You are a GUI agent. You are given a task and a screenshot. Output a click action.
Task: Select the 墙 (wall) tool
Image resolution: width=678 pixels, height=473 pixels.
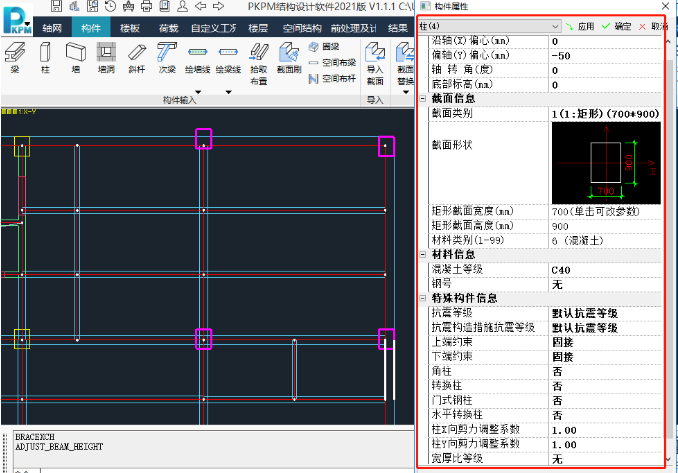click(76, 58)
